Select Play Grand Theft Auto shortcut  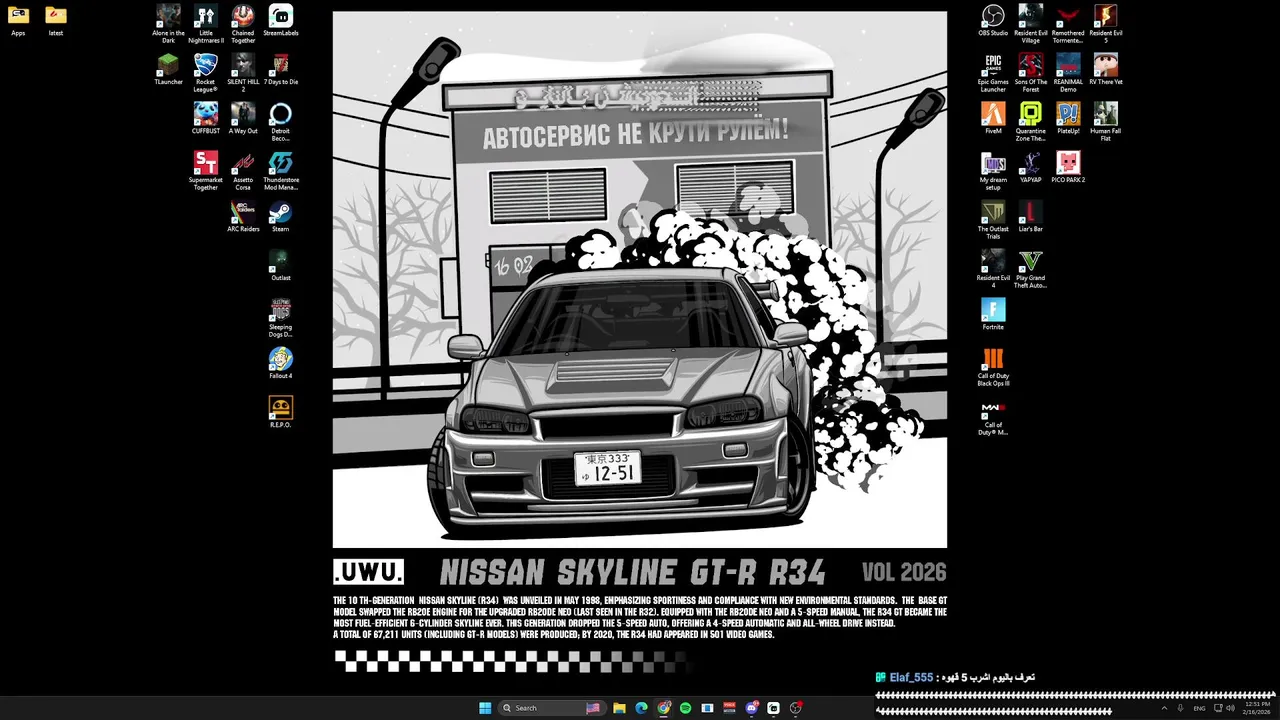click(1031, 268)
